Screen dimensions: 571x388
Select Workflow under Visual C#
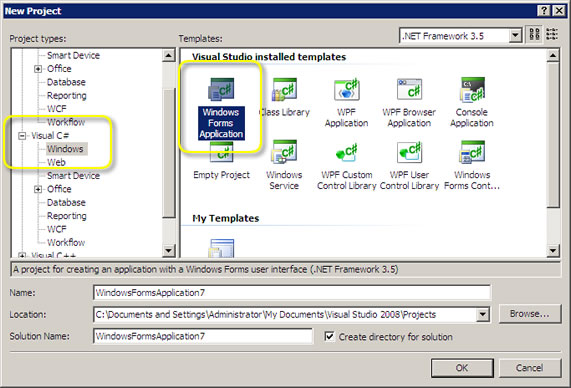66,242
